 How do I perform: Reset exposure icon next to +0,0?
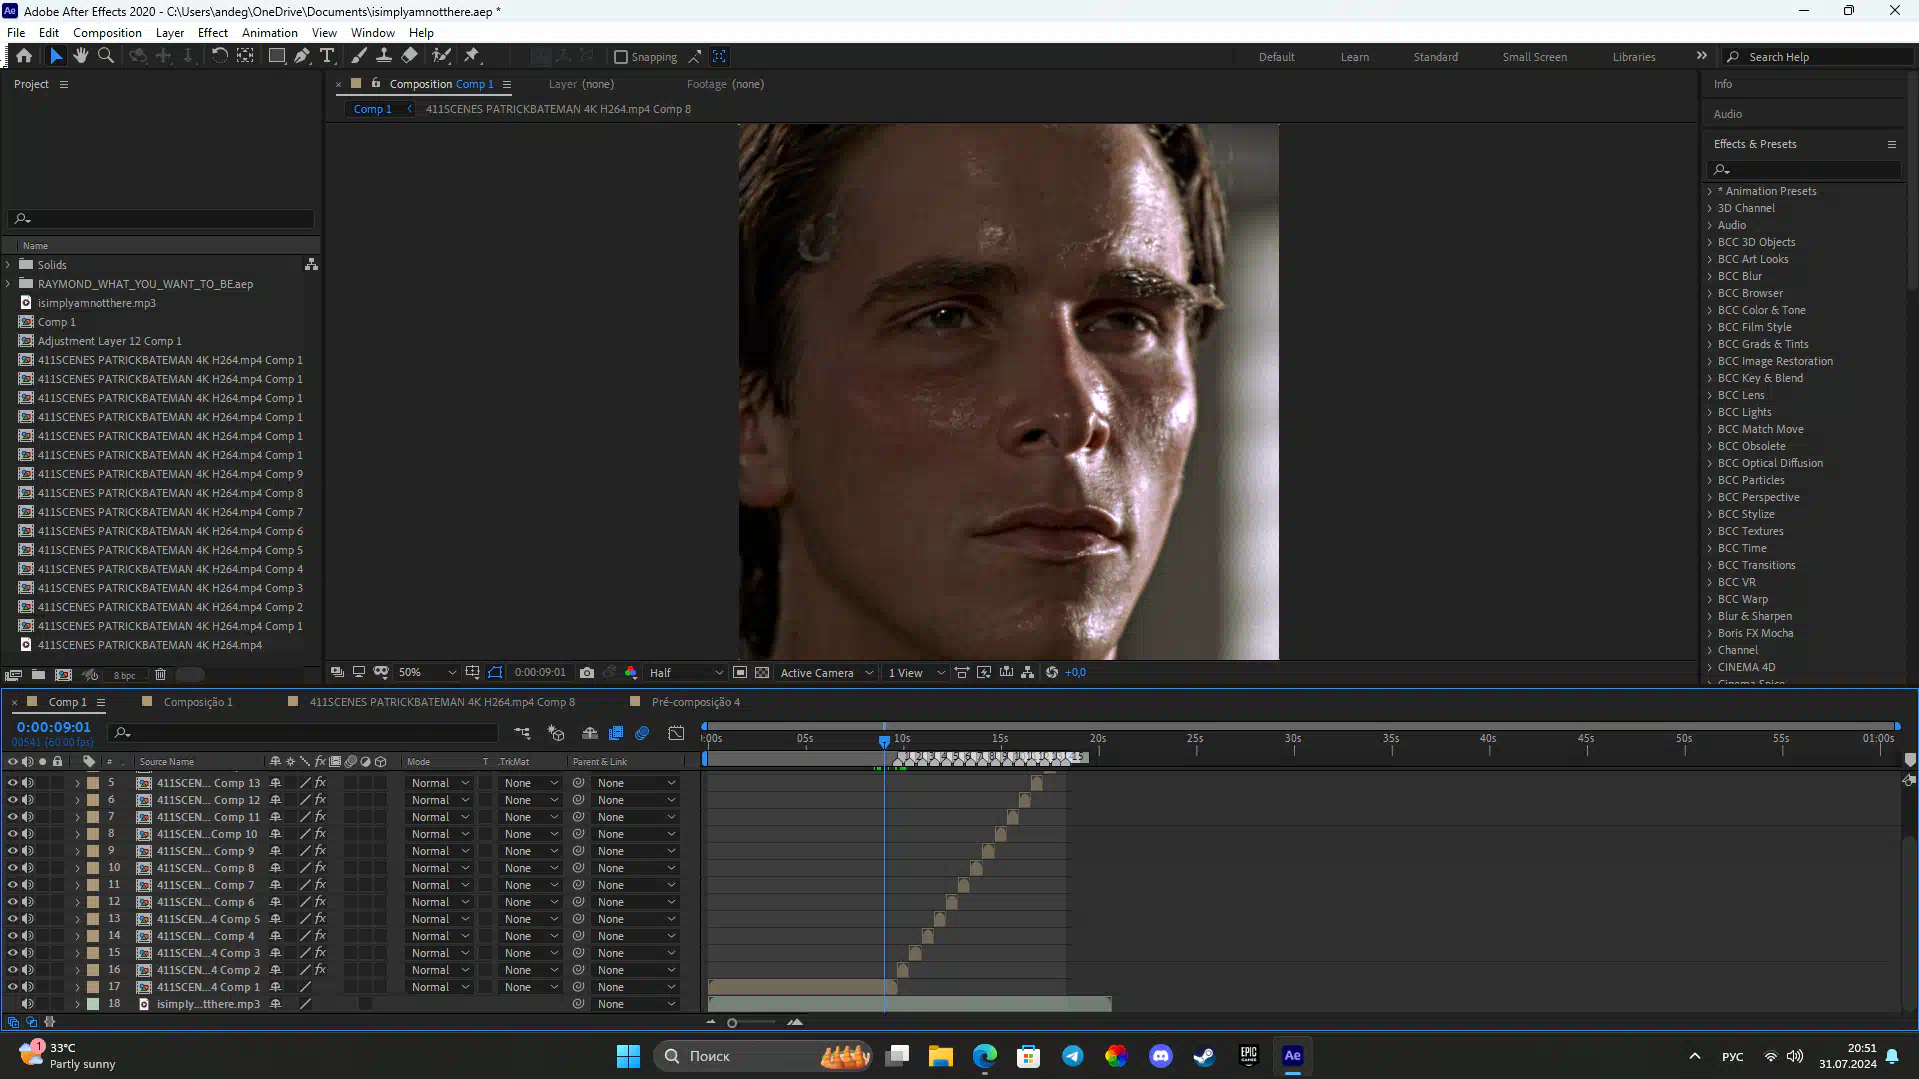point(1052,673)
